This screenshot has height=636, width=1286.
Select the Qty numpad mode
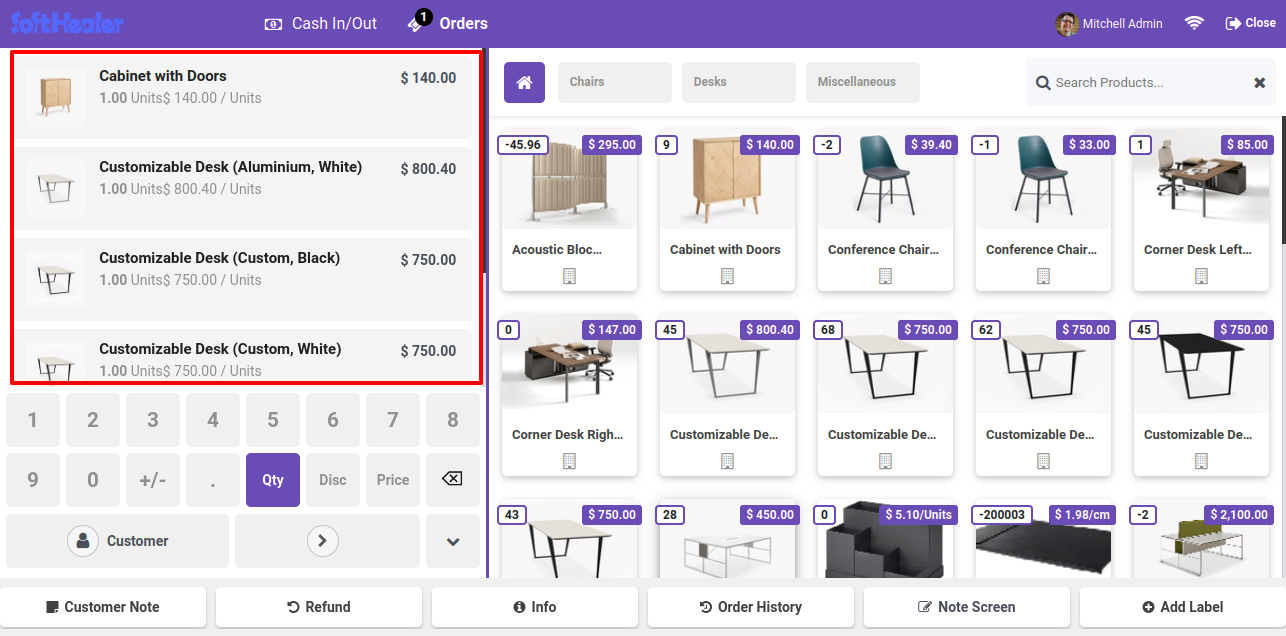click(273, 480)
